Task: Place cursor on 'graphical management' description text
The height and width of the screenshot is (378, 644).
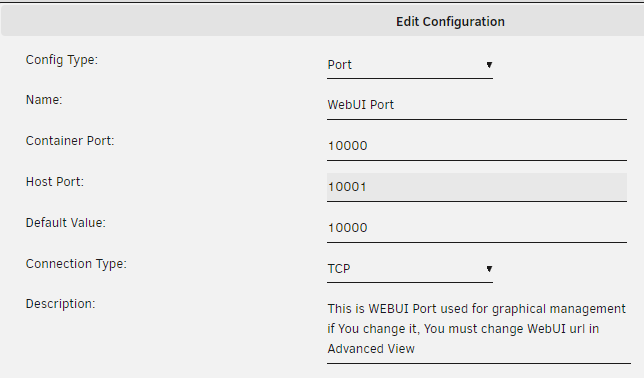Action: pyautogui.click(x=559, y=309)
